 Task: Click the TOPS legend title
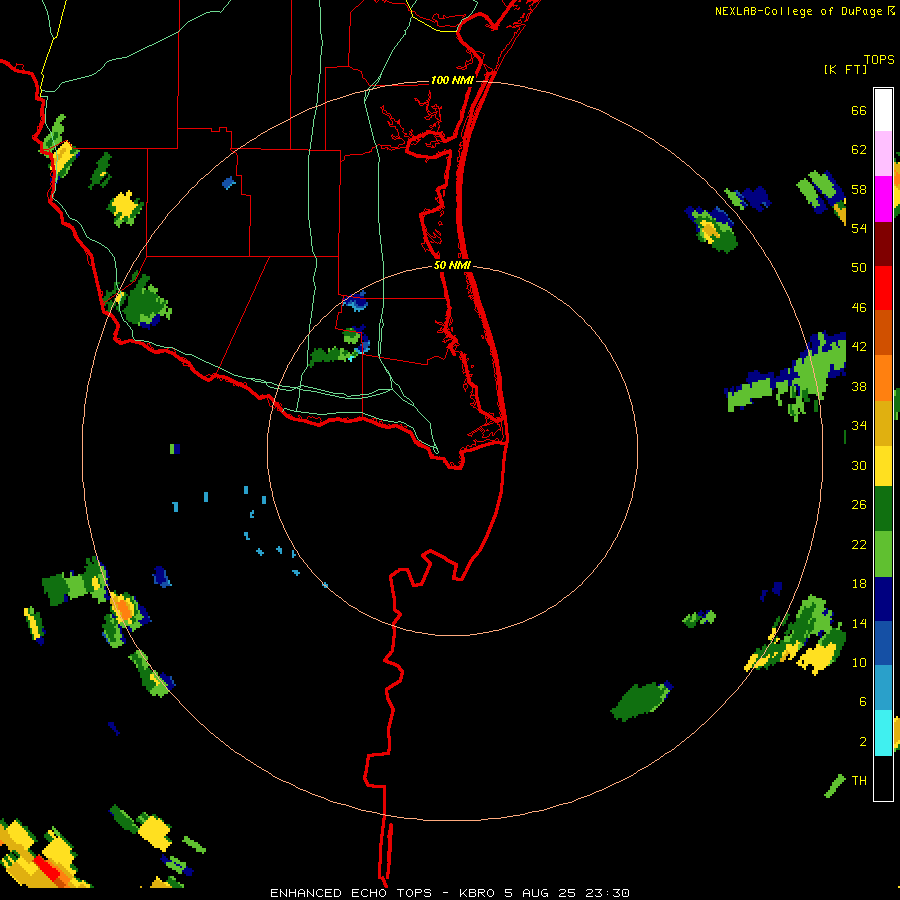coord(879,60)
